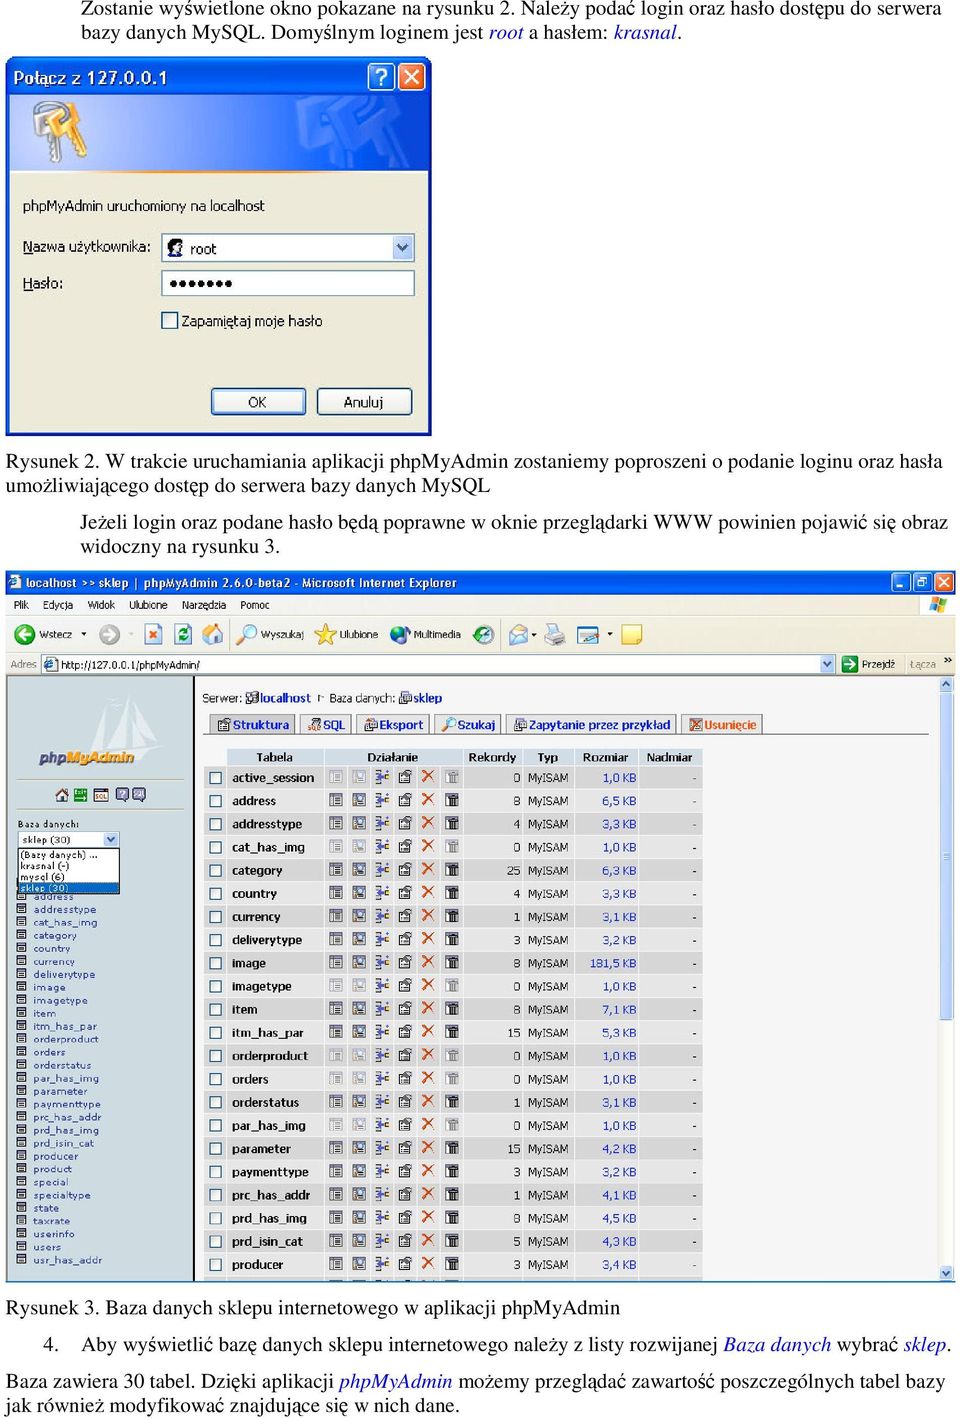Click the Przejdź go button

point(869,664)
